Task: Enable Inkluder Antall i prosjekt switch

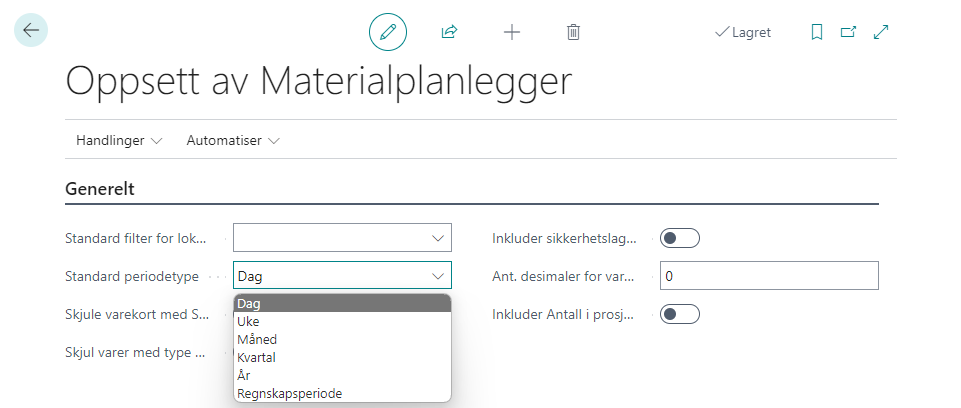Action: tap(680, 314)
